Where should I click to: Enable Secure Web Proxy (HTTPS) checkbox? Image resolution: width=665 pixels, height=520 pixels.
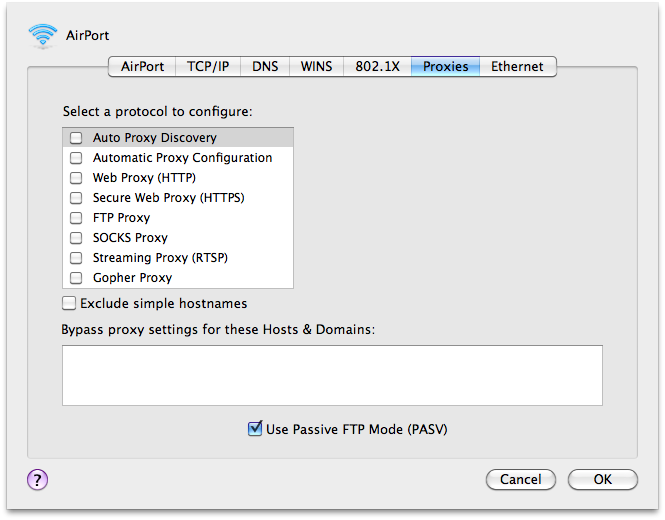pos(76,198)
